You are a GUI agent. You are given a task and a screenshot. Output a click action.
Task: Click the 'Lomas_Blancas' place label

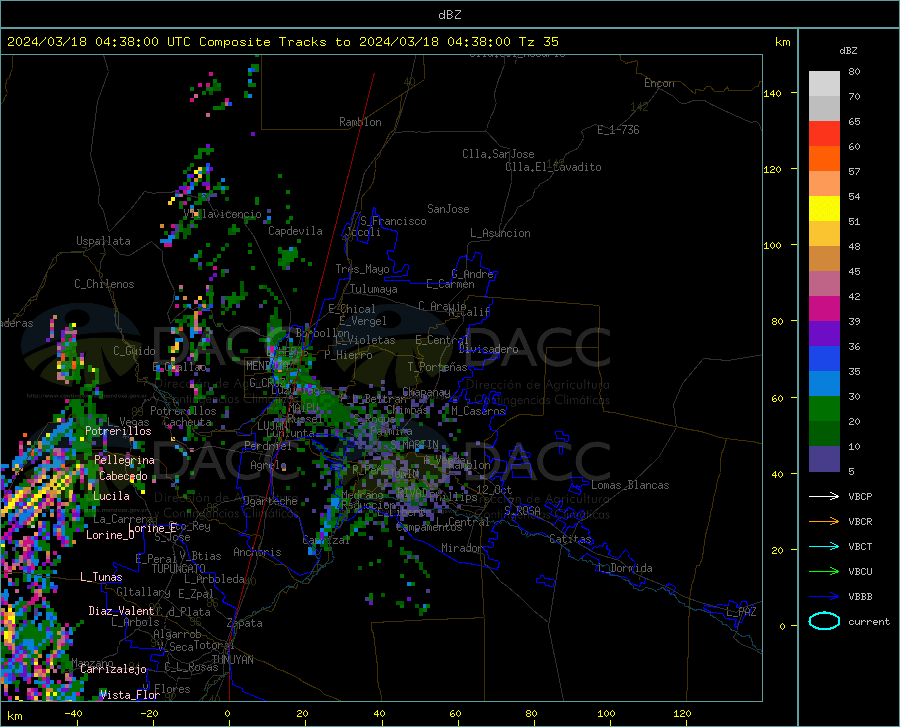(630, 485)
